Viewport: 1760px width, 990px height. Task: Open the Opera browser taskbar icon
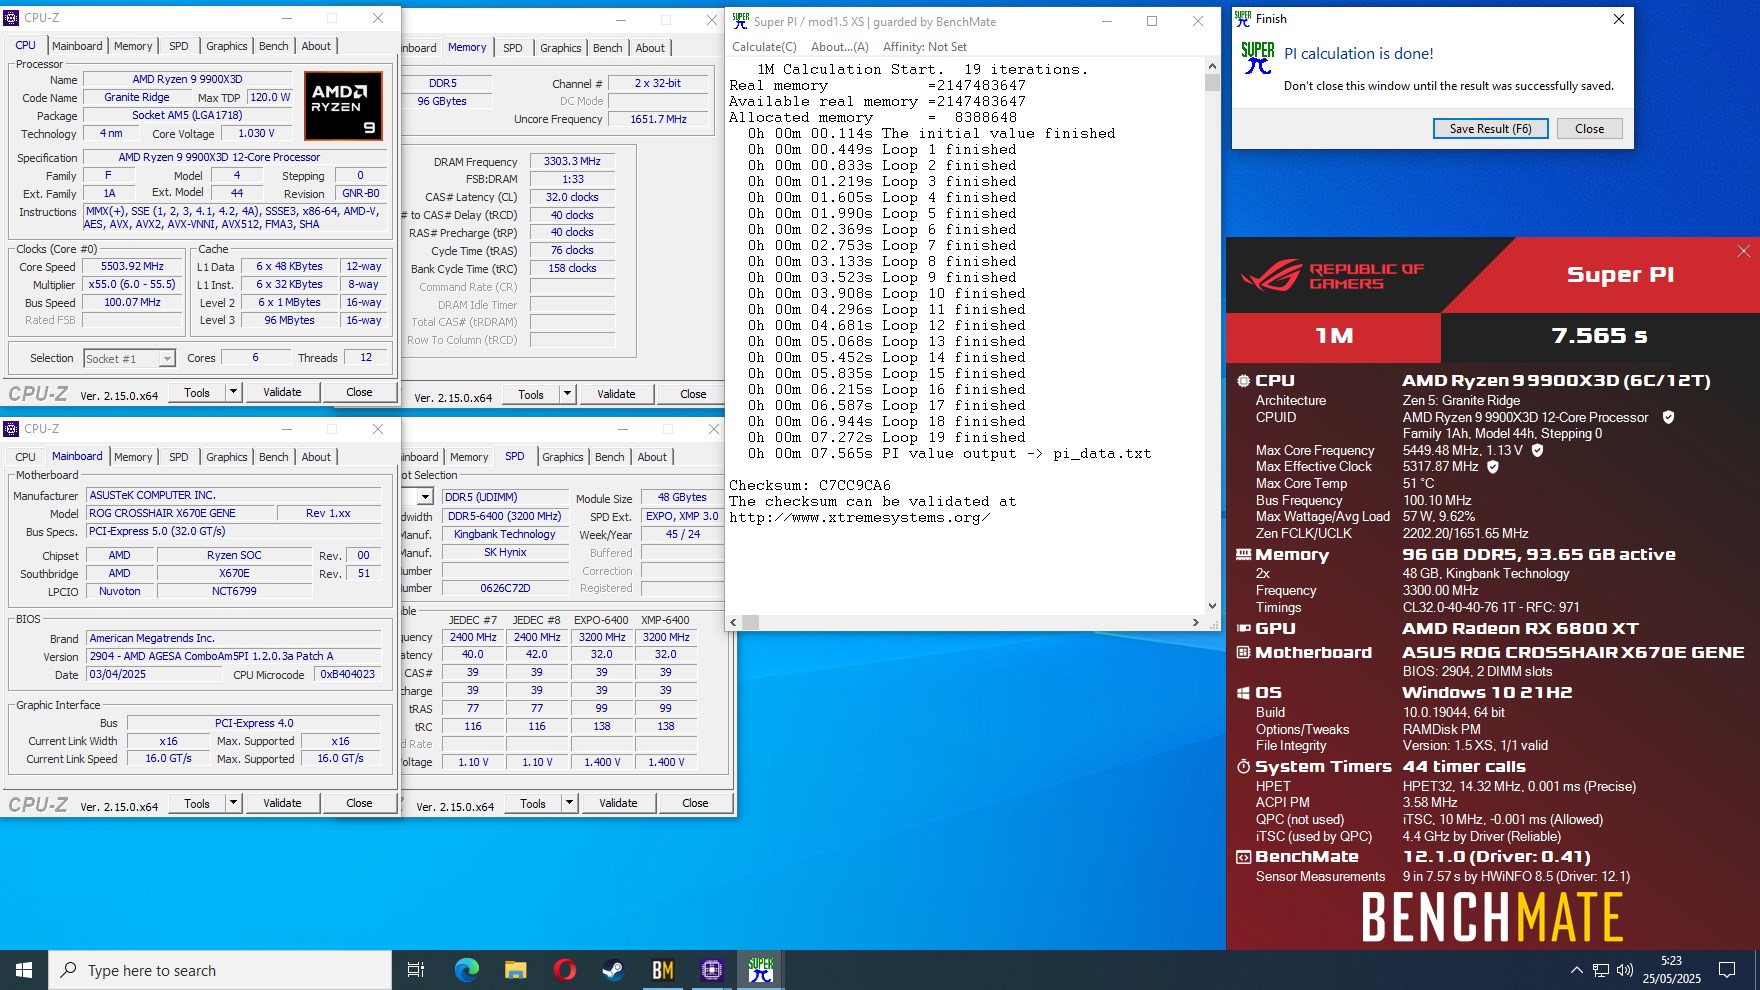564,970
